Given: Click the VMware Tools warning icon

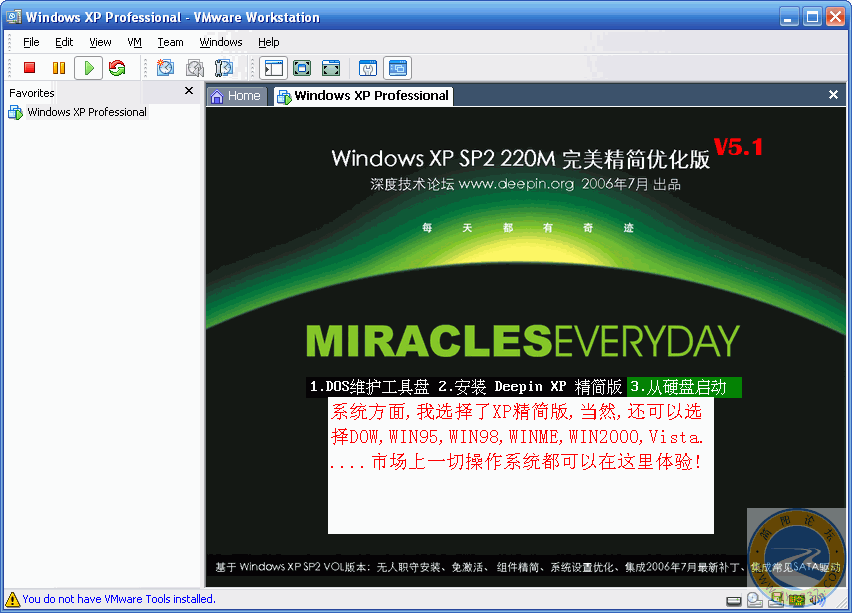Looking at the screenshot, I should [12, 599].
